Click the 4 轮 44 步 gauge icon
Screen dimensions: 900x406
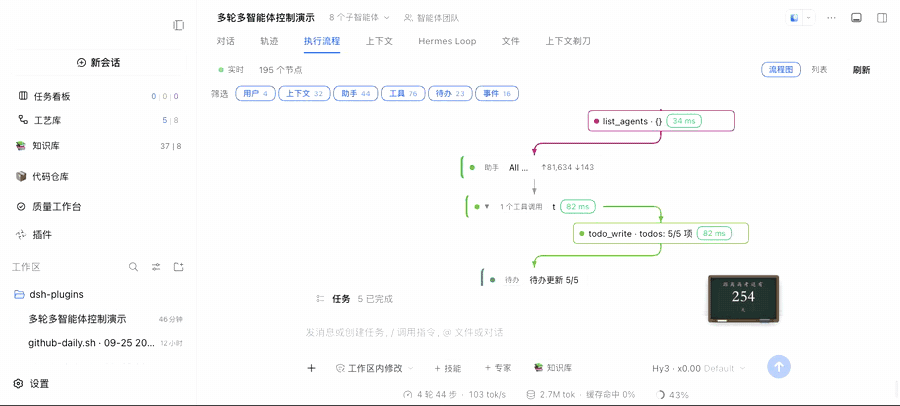click(408, 395)
